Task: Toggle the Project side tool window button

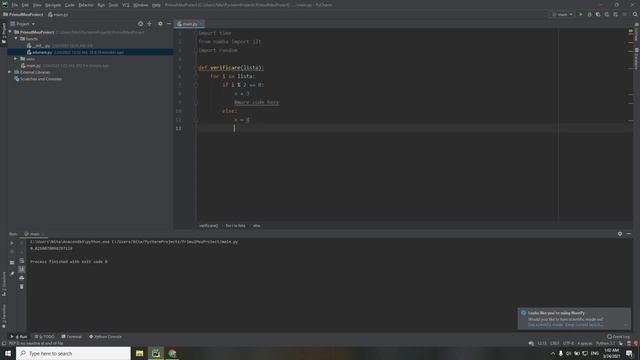Action: [x=4, y=33]
